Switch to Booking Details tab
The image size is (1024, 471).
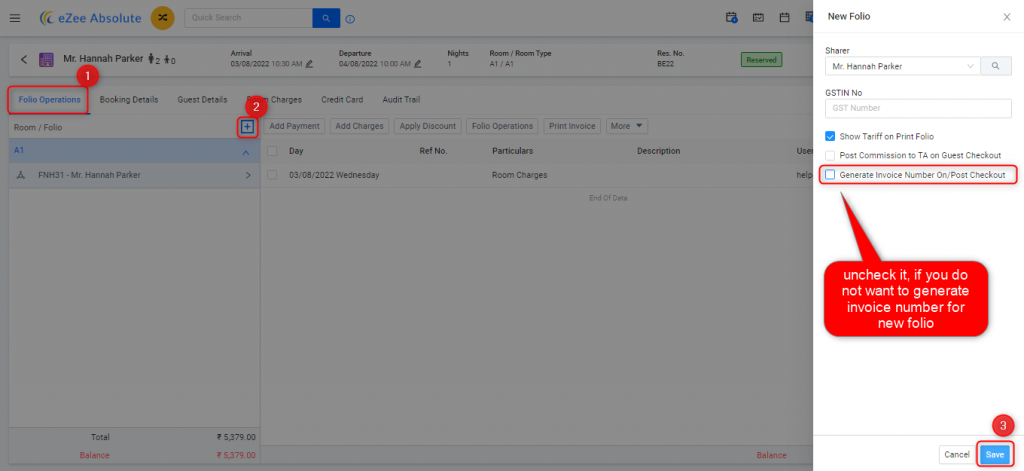(129, 100)
